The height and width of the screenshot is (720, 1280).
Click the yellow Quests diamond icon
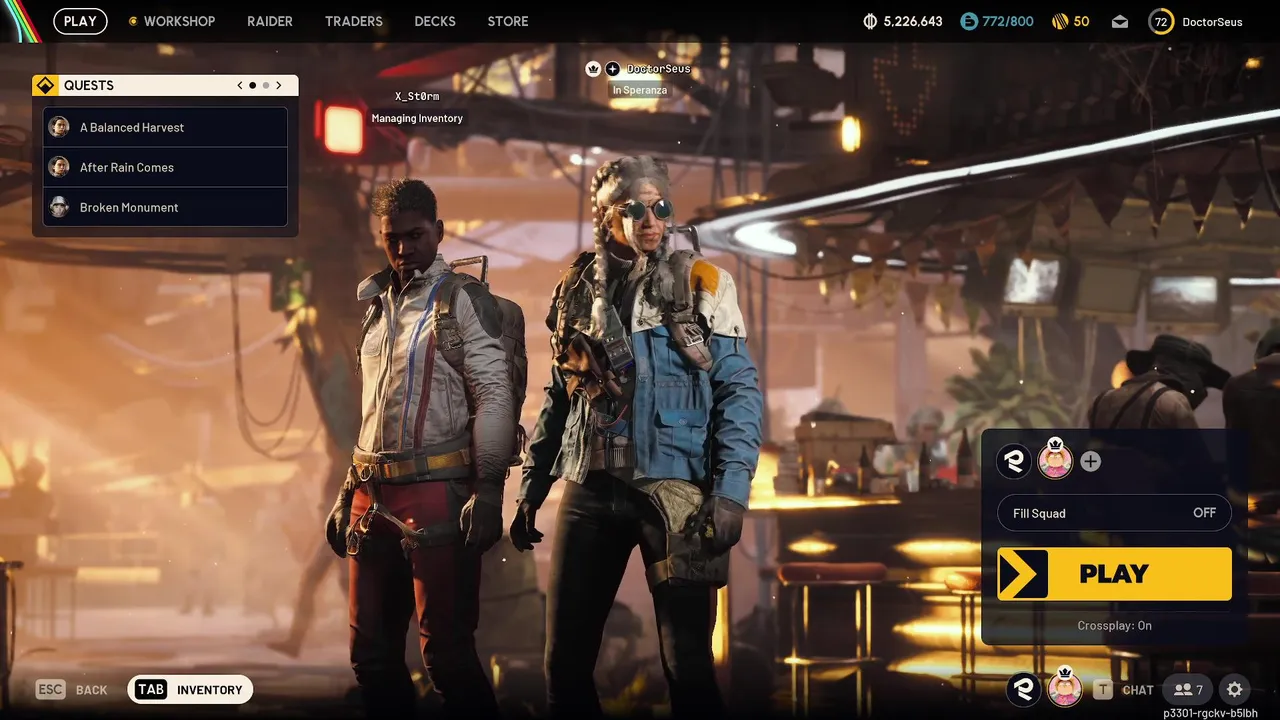pyautogui.click(x=45, y=85)
